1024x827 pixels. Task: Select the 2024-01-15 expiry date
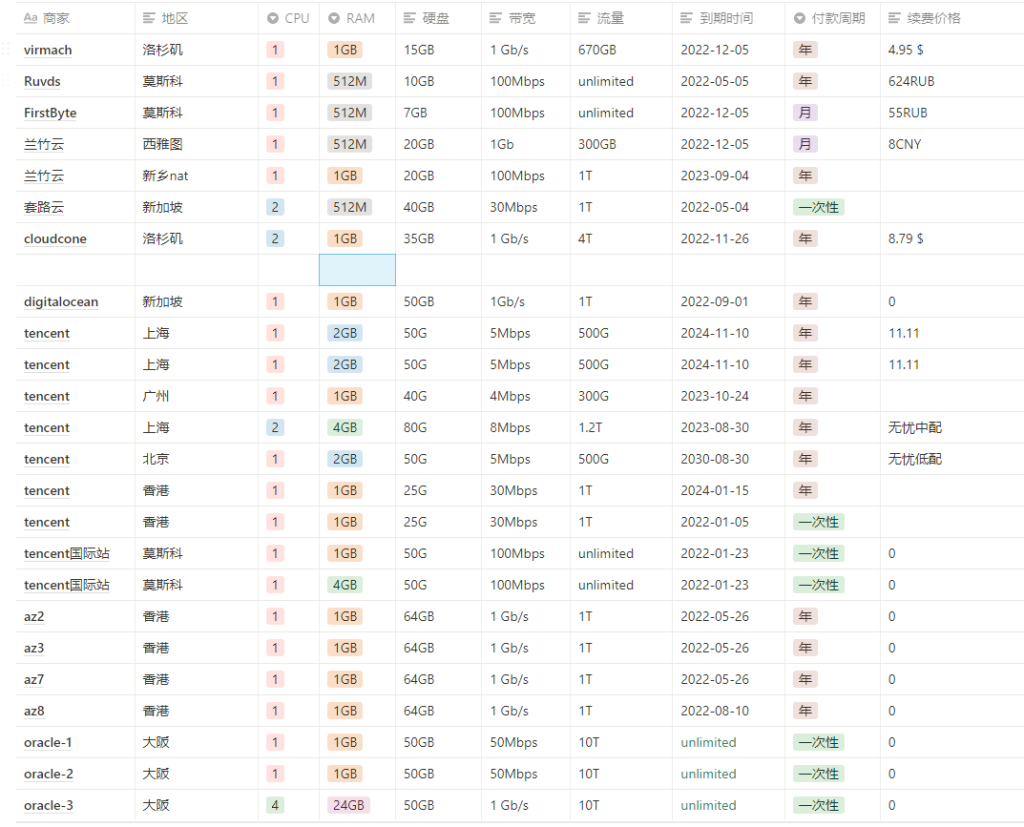(729, 491)
